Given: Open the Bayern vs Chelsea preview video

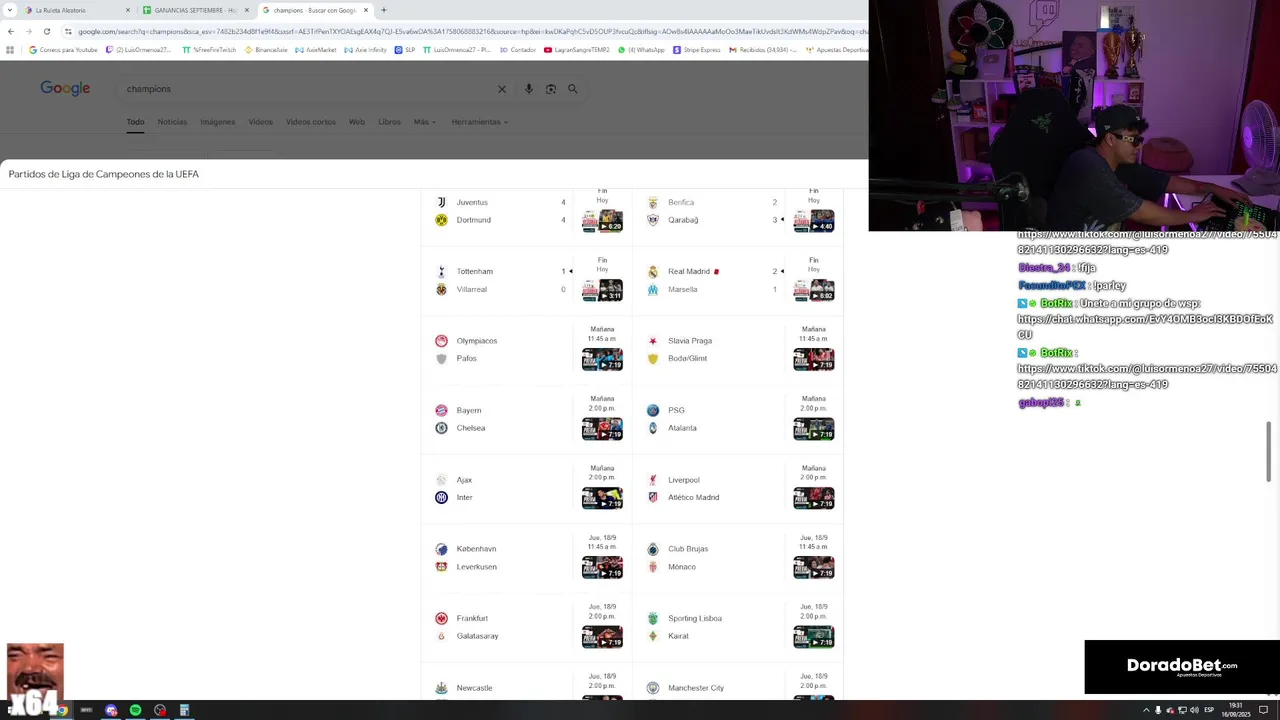Looking at the screenshot, I should click(x=602, y=429).
